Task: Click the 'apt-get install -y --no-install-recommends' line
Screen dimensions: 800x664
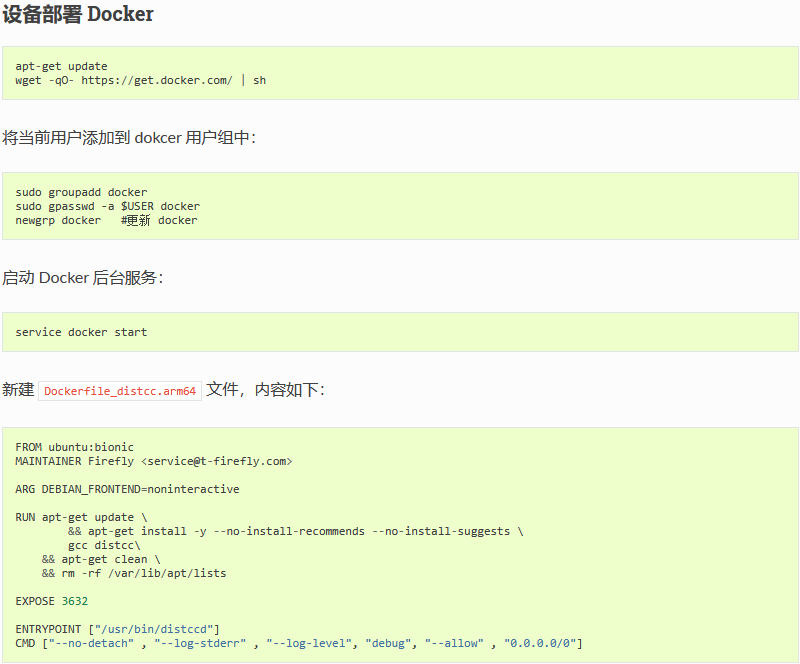Action: 295,531
